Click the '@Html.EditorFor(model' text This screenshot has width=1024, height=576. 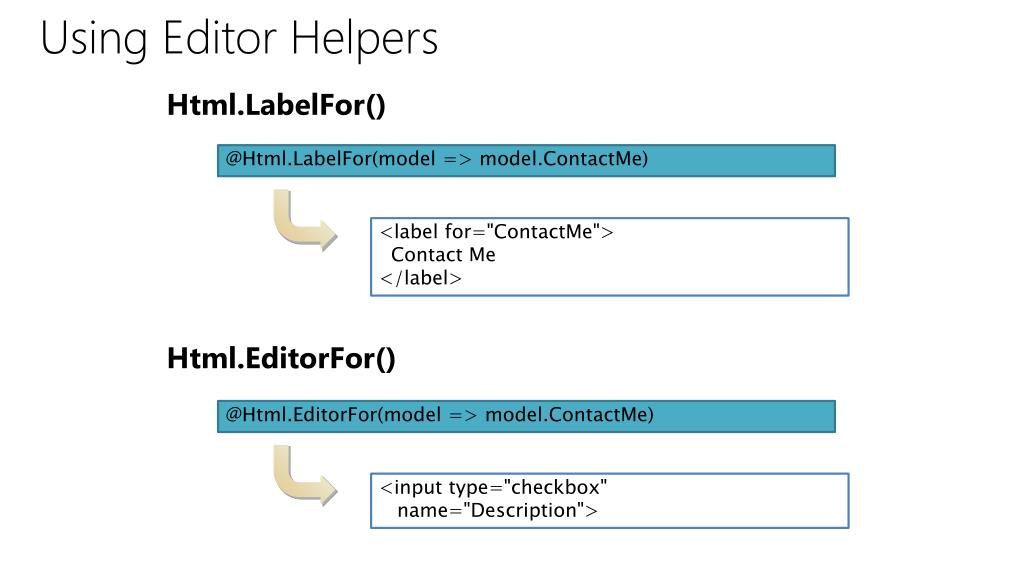click(333, 415)
